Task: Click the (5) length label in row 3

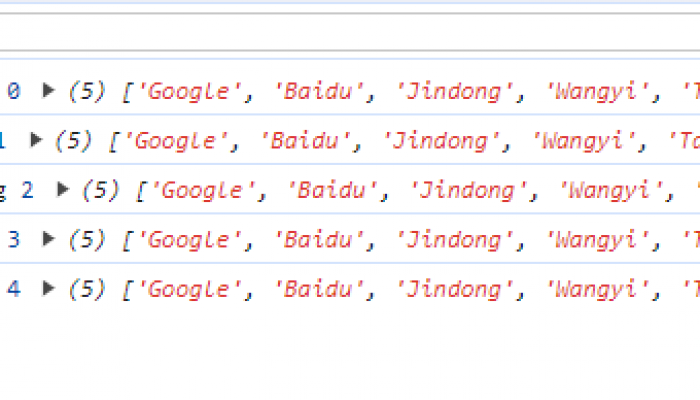Action: [87, 240]
